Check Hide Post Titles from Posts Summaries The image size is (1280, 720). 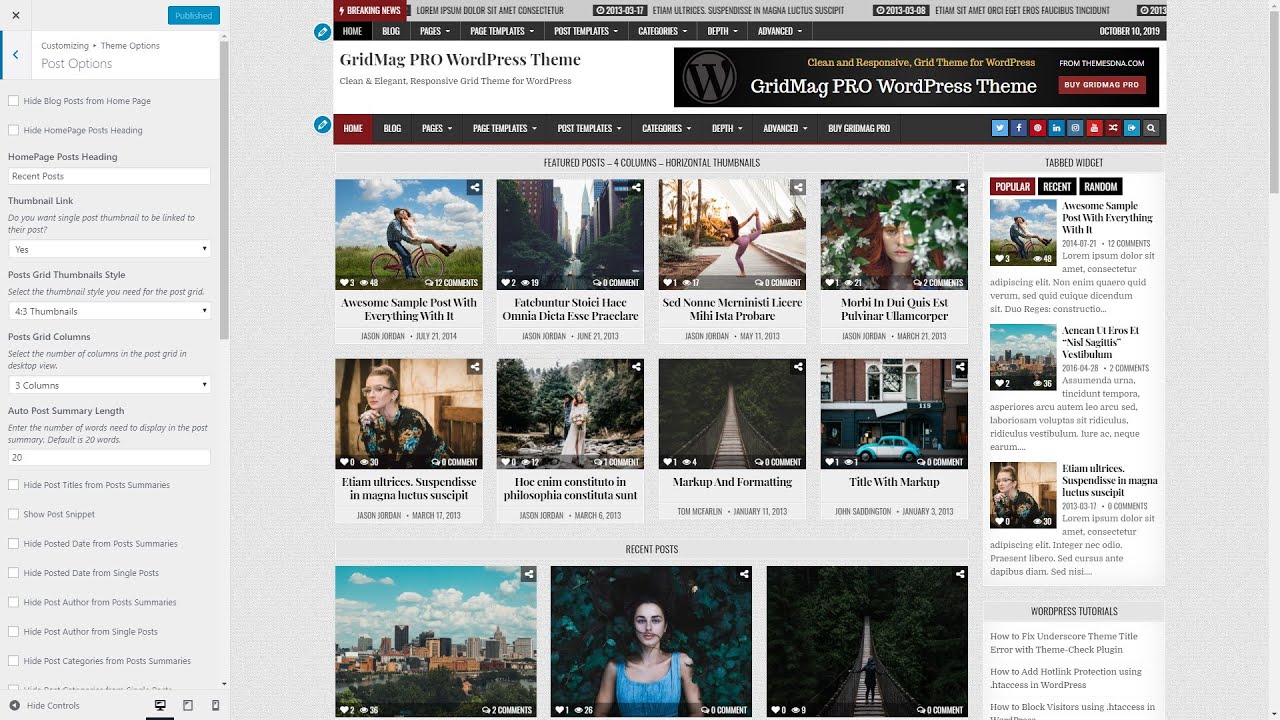click(x=13, y=485)
